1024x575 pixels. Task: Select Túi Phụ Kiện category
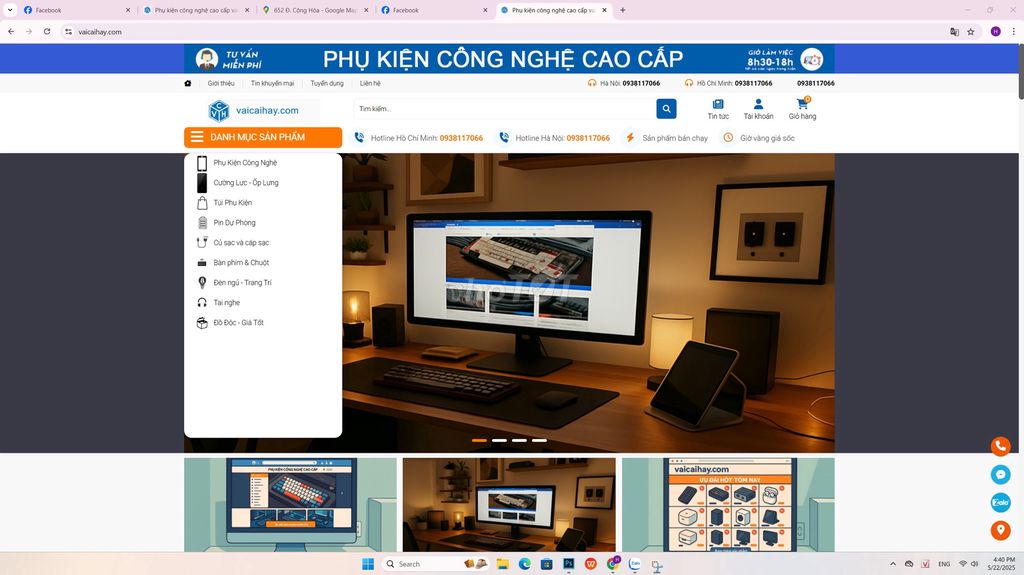(232, 203)
